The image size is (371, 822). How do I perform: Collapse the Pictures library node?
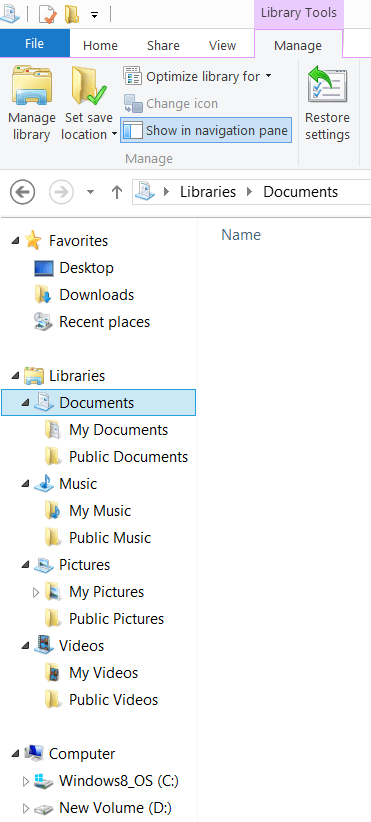[x=26, y=565]
